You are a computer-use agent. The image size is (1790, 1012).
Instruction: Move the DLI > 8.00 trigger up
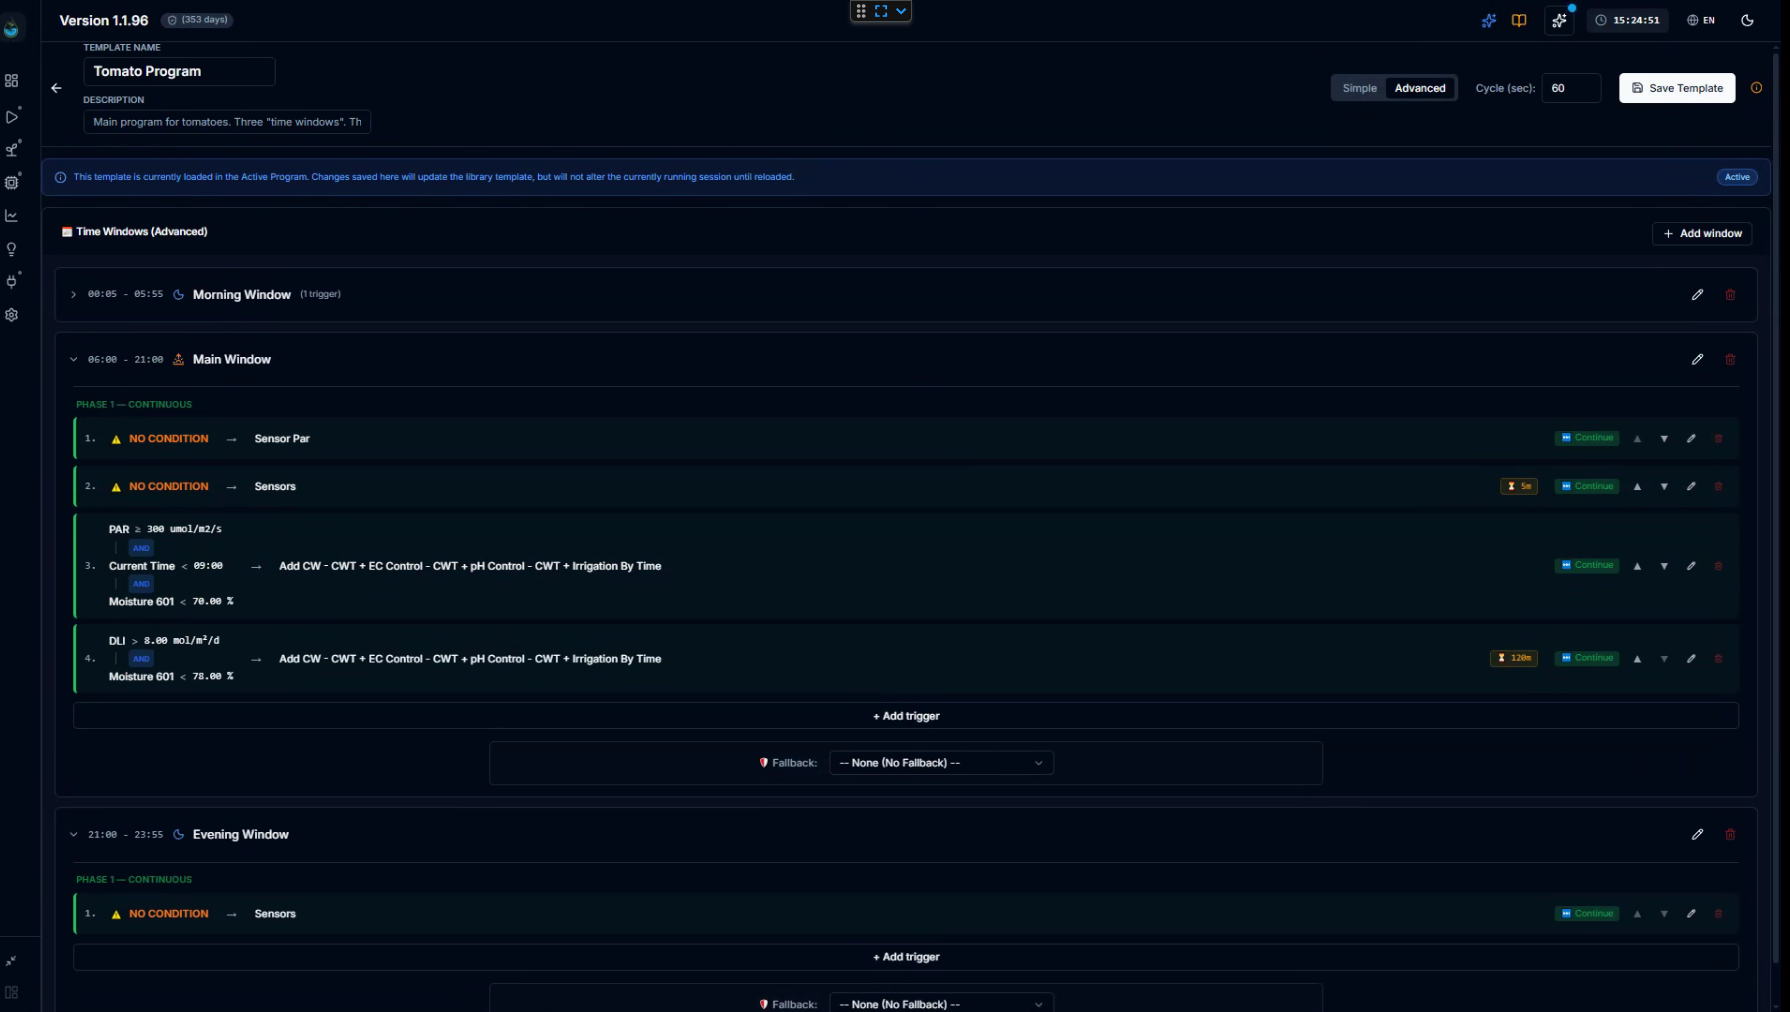pos(1637,659)
